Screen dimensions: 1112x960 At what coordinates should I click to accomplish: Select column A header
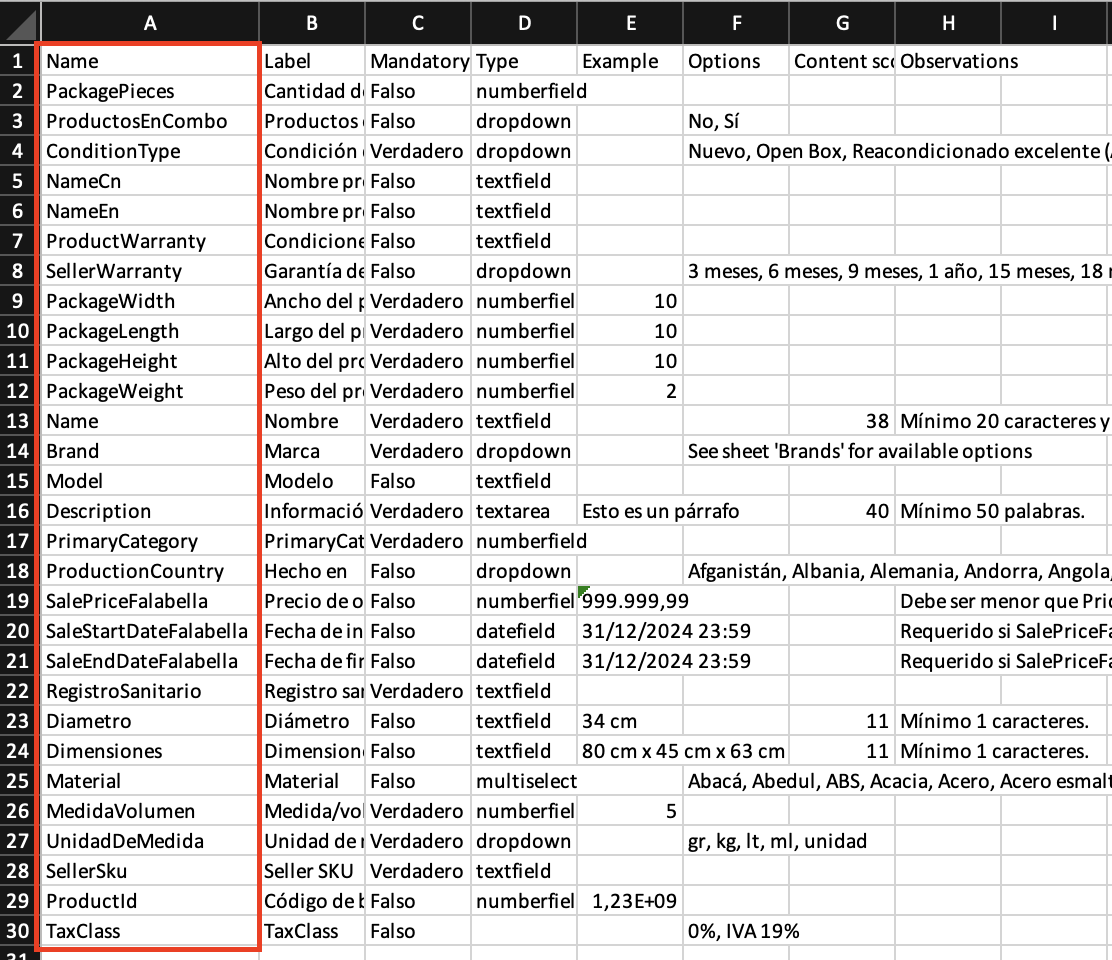coord(150,23)
